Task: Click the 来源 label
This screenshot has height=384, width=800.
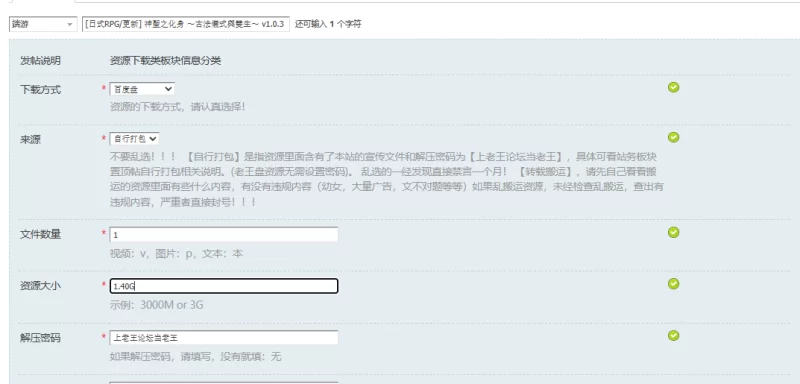Action: 30,140
